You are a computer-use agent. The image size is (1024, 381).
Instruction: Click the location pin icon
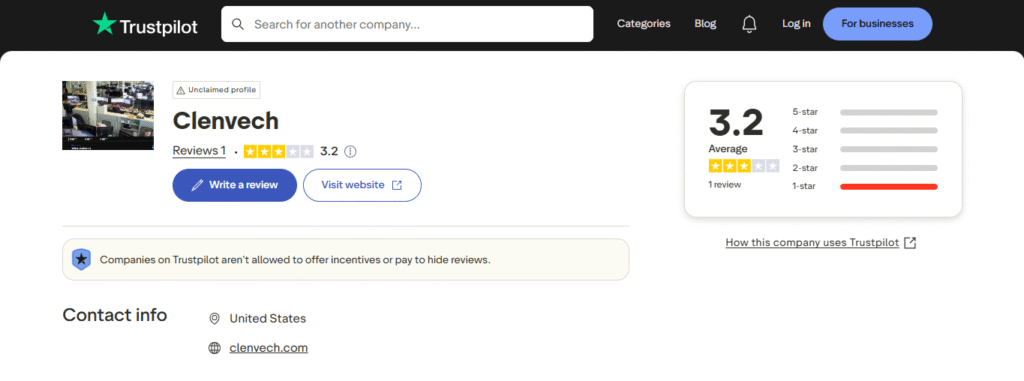(x=214, y=319)
